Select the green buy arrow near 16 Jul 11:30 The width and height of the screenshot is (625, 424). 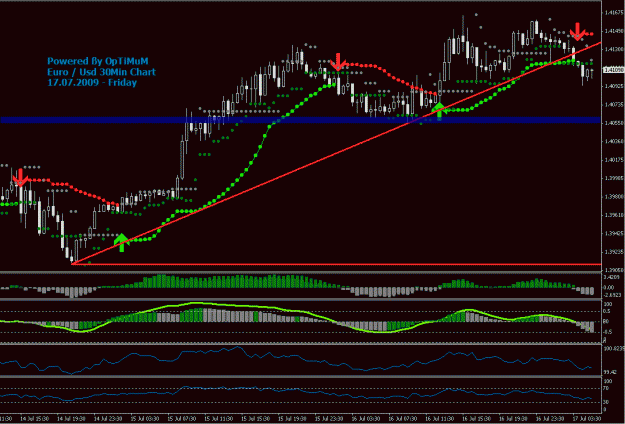tap(439, 110)
